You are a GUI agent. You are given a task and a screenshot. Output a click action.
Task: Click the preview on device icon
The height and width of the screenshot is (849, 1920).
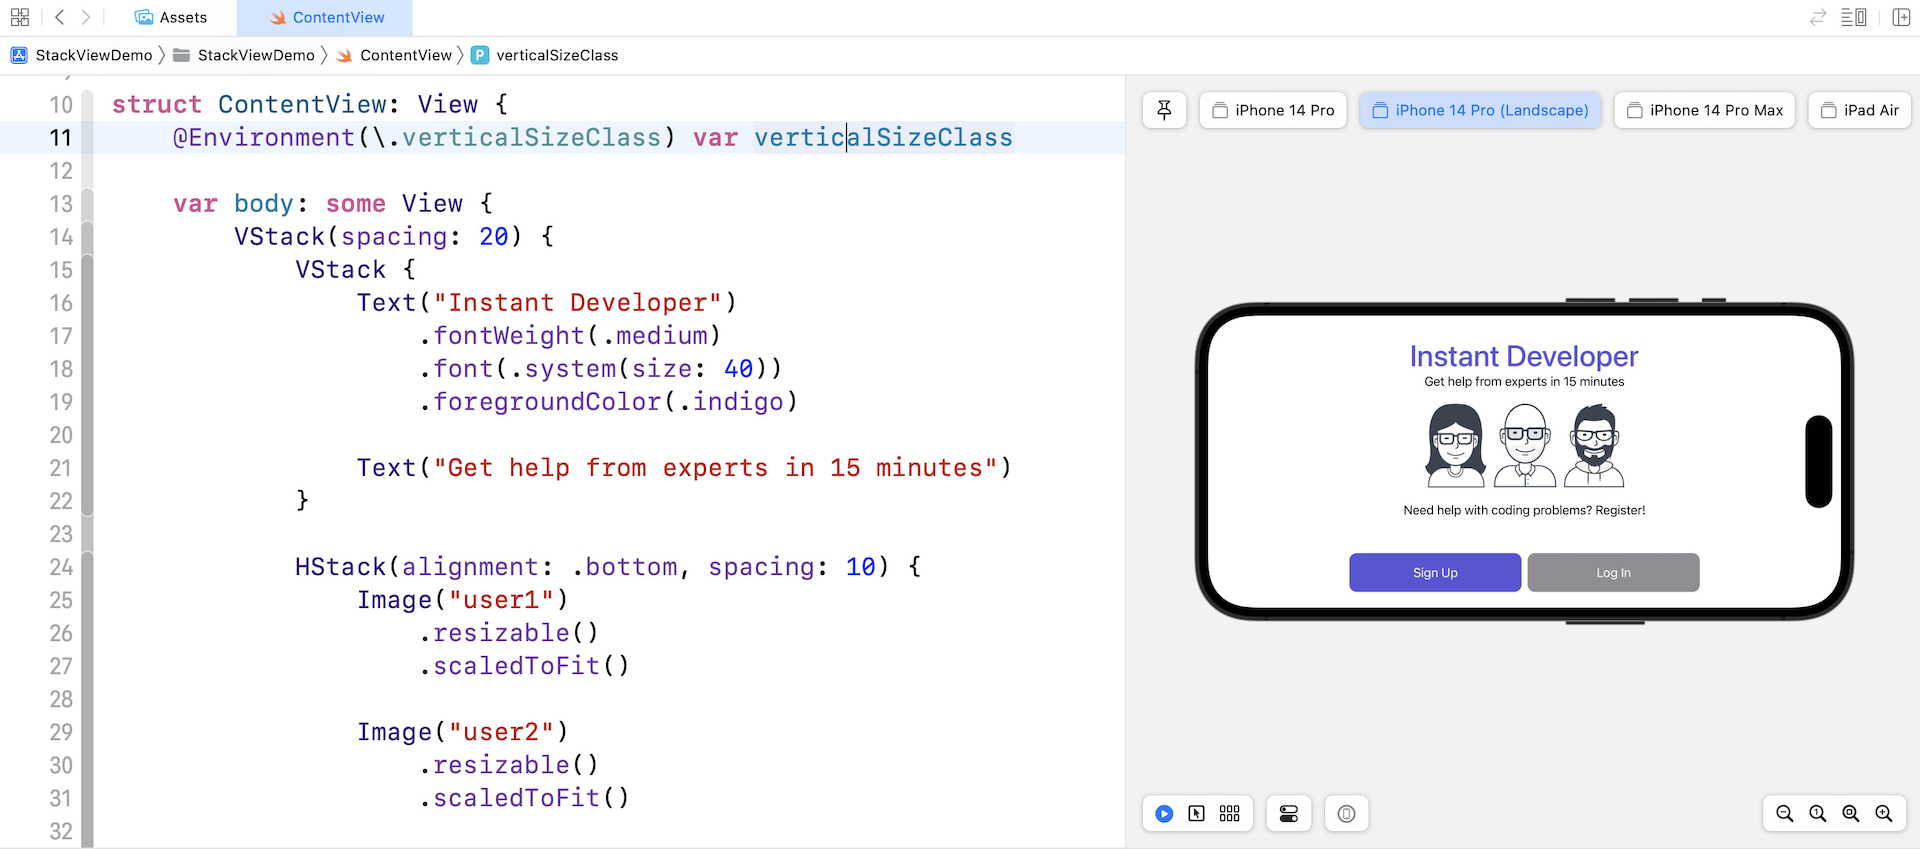1346,814
